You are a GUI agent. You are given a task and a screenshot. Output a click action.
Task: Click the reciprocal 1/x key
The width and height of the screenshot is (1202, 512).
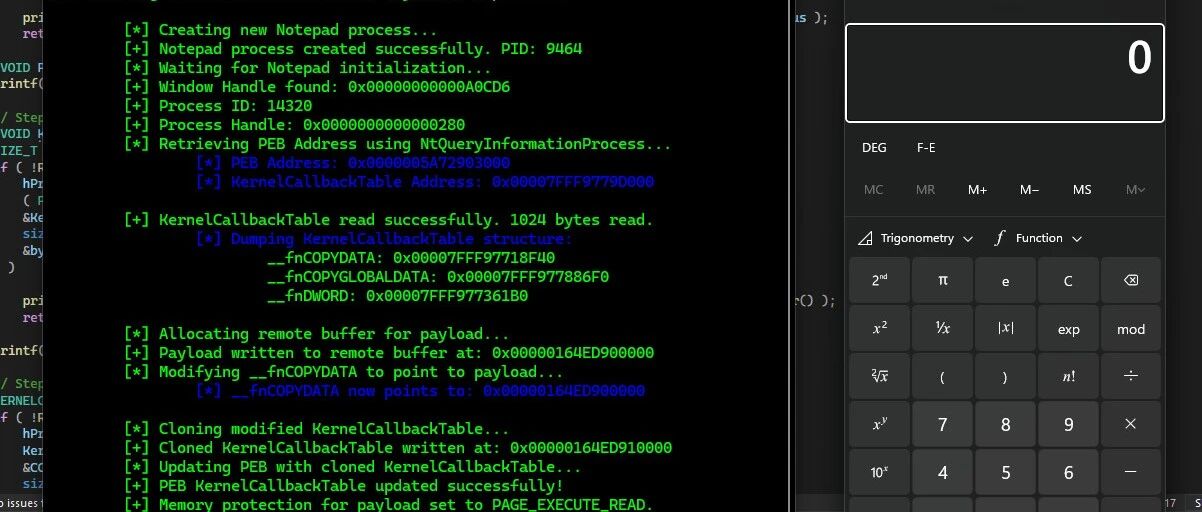tap(942, 329)
